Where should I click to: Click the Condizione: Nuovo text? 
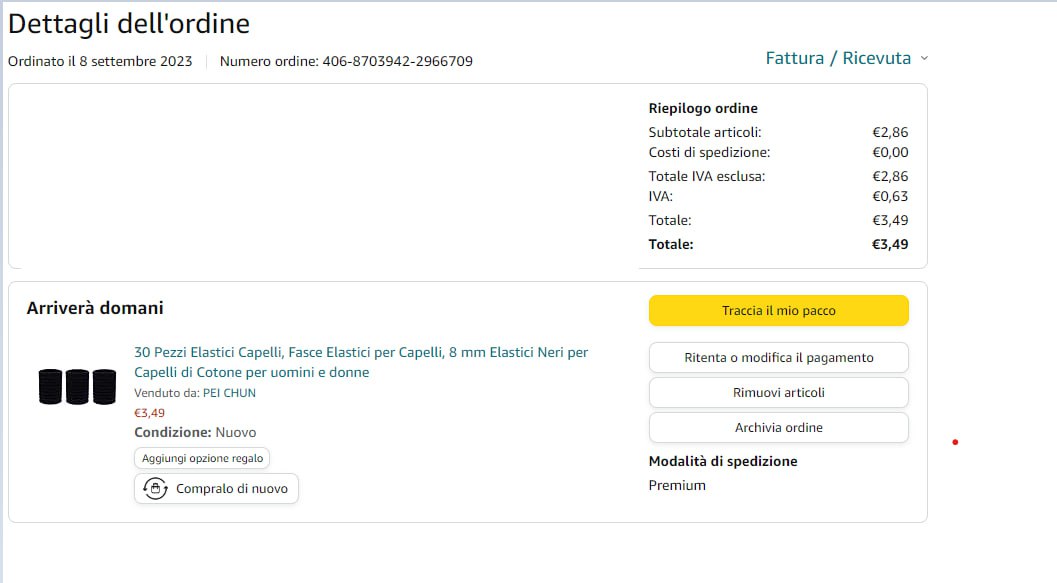[195, 433]
